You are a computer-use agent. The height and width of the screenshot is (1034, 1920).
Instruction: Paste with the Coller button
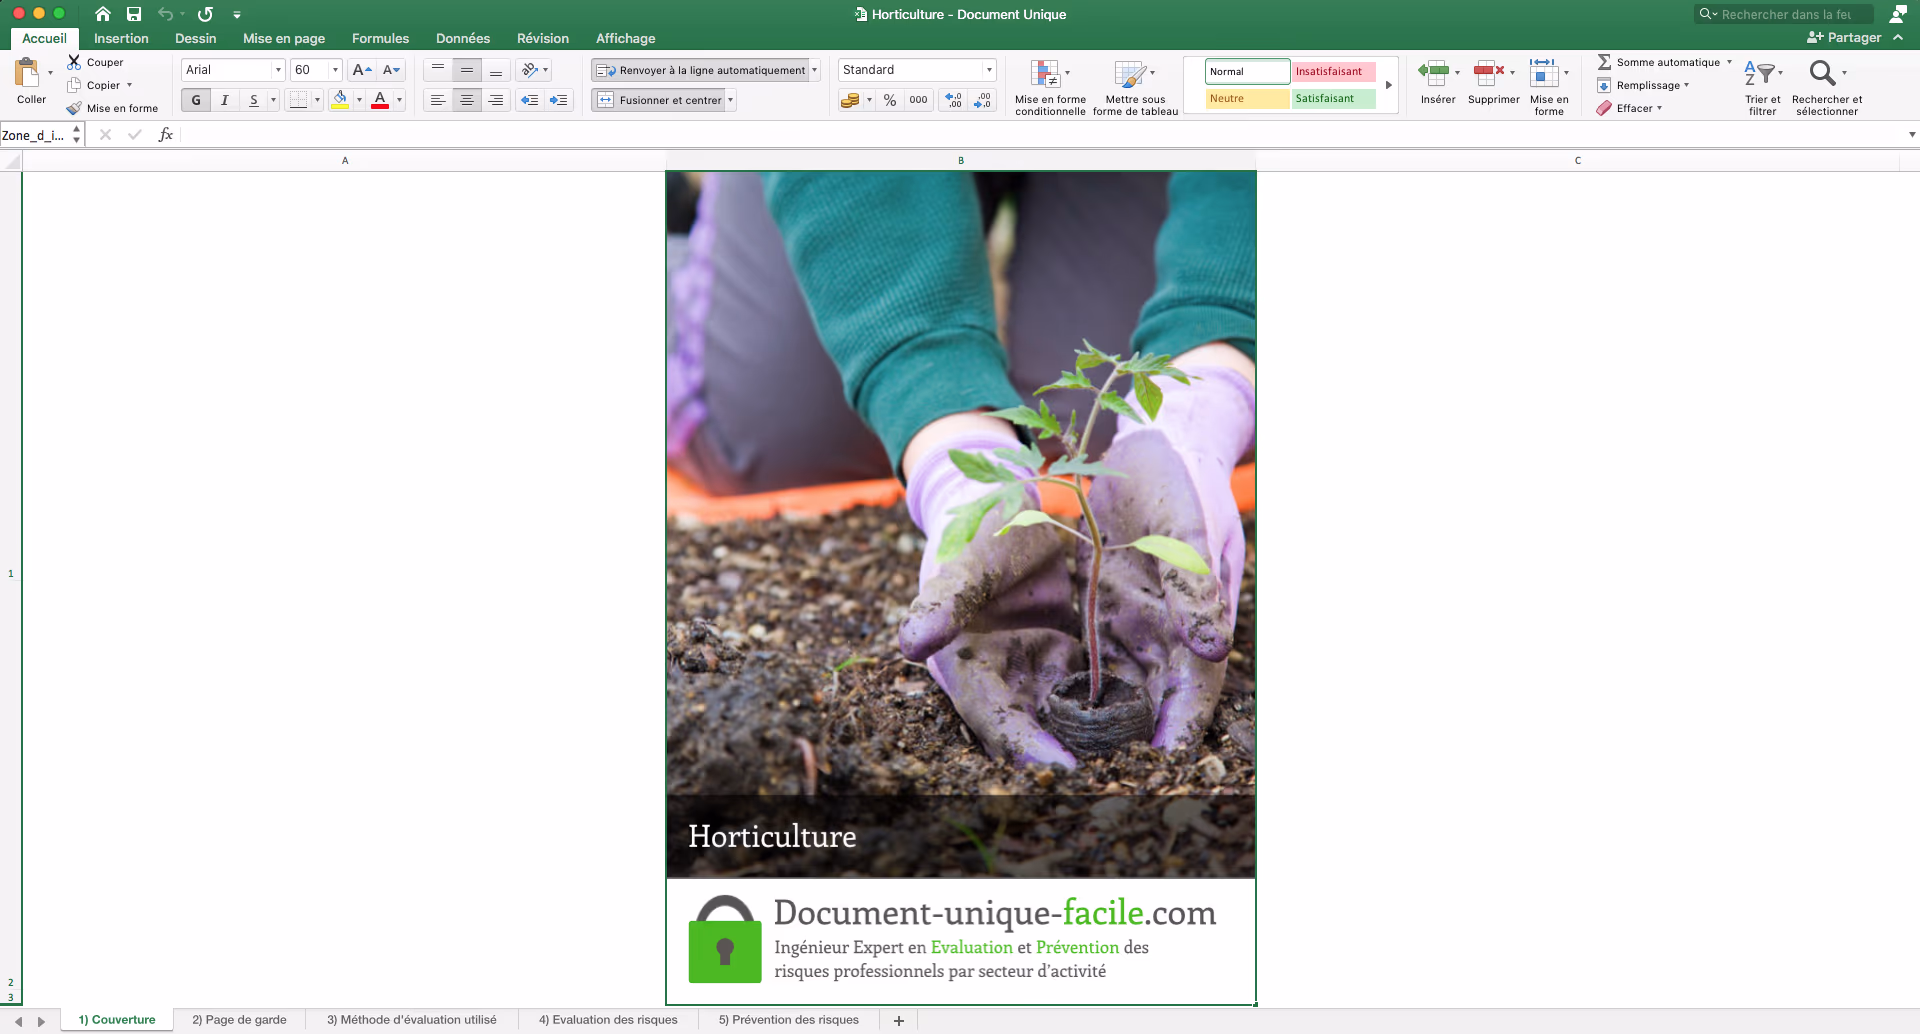tap(31, 81)
